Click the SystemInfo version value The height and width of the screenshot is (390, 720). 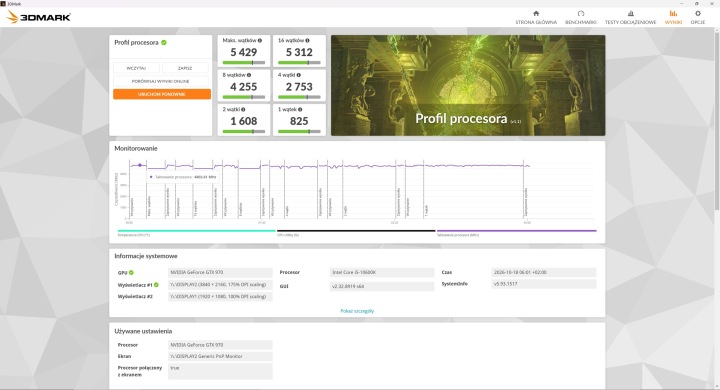(544, 284)
